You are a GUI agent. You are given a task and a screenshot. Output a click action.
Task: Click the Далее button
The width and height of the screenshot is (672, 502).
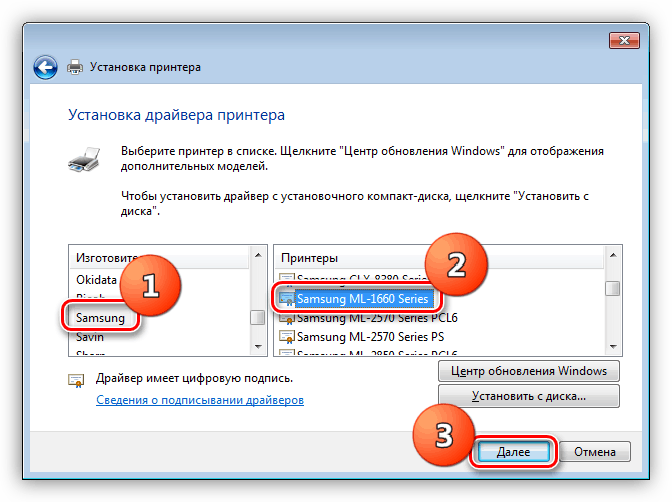tap(513, 452)
